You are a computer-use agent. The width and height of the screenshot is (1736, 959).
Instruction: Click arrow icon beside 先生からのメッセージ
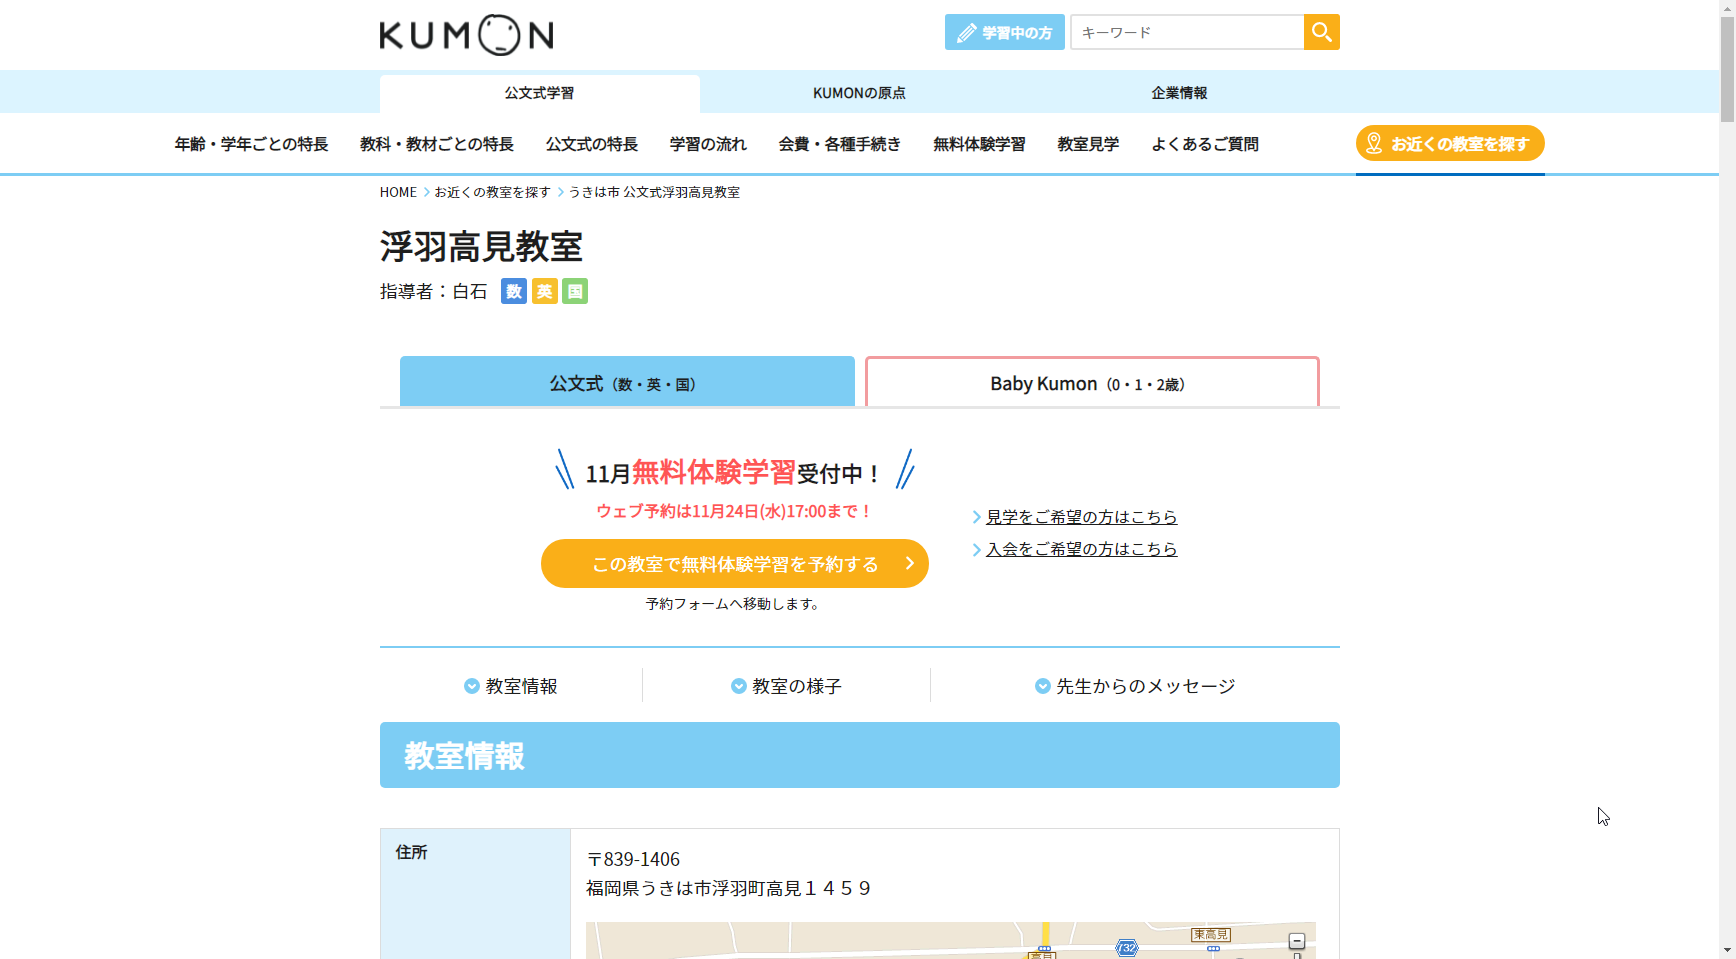click(1043, 686)
